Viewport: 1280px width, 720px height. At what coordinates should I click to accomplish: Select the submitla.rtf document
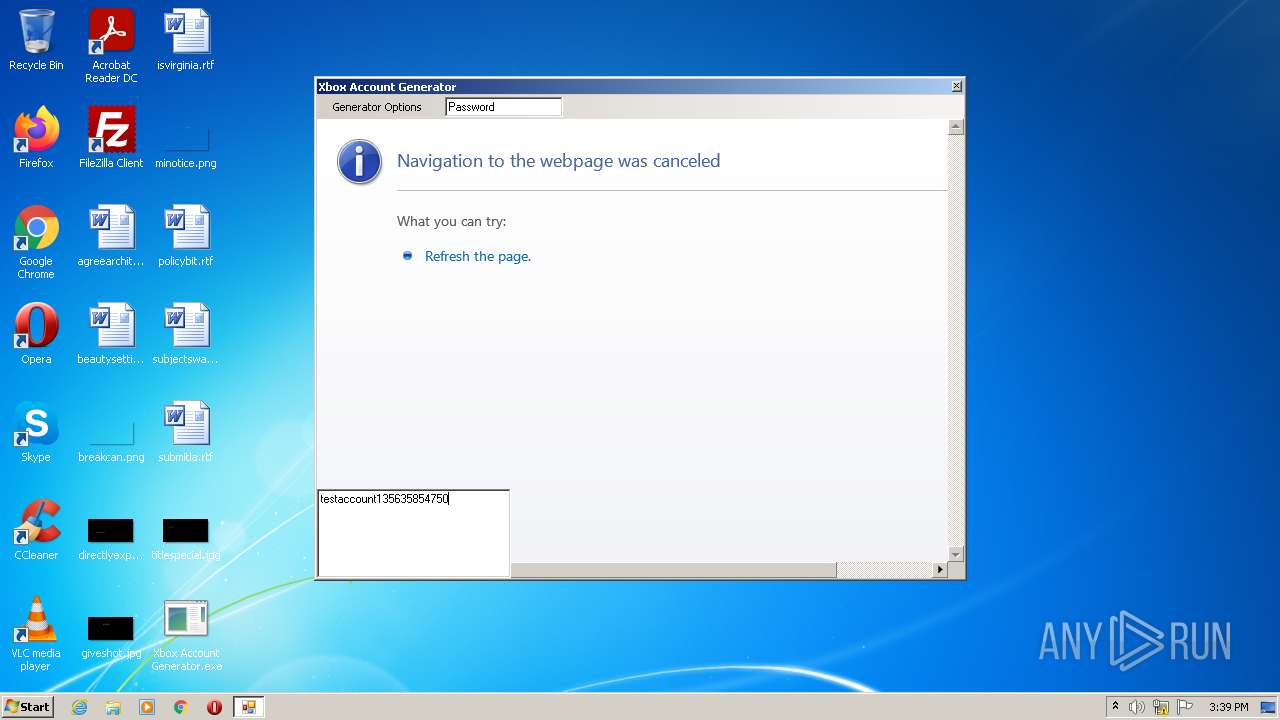coord(186,432)
